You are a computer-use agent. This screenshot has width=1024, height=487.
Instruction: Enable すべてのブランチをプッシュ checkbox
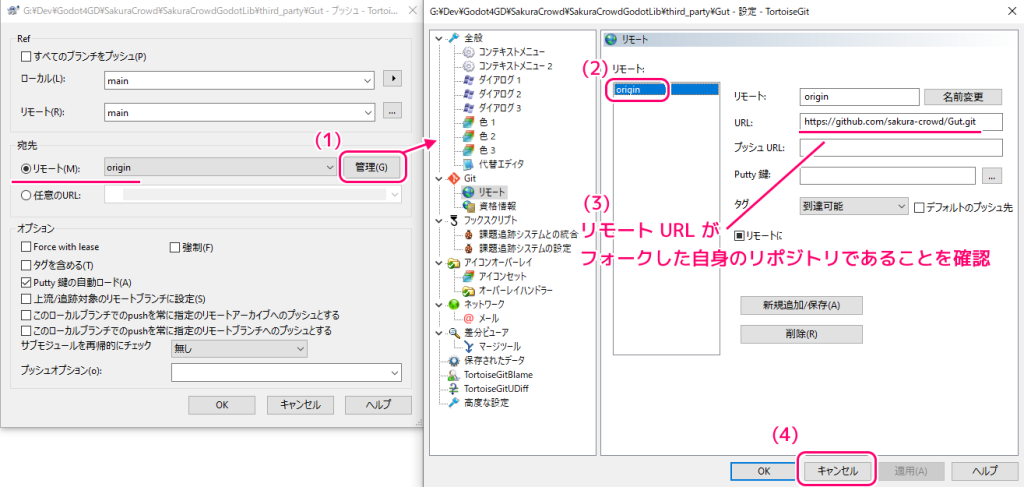coord(25,56)
